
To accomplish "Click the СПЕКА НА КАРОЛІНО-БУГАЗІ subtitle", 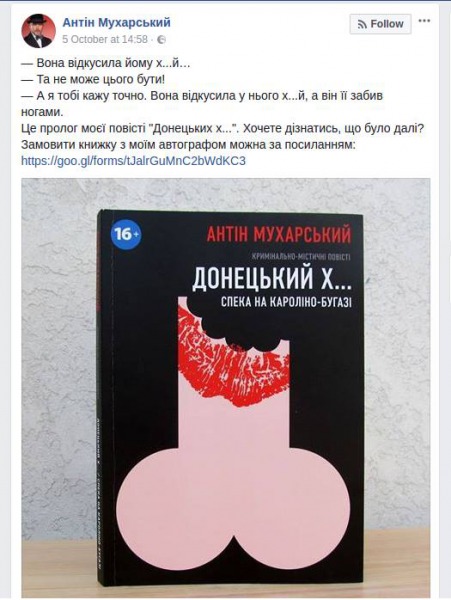I will coord(286,302).
